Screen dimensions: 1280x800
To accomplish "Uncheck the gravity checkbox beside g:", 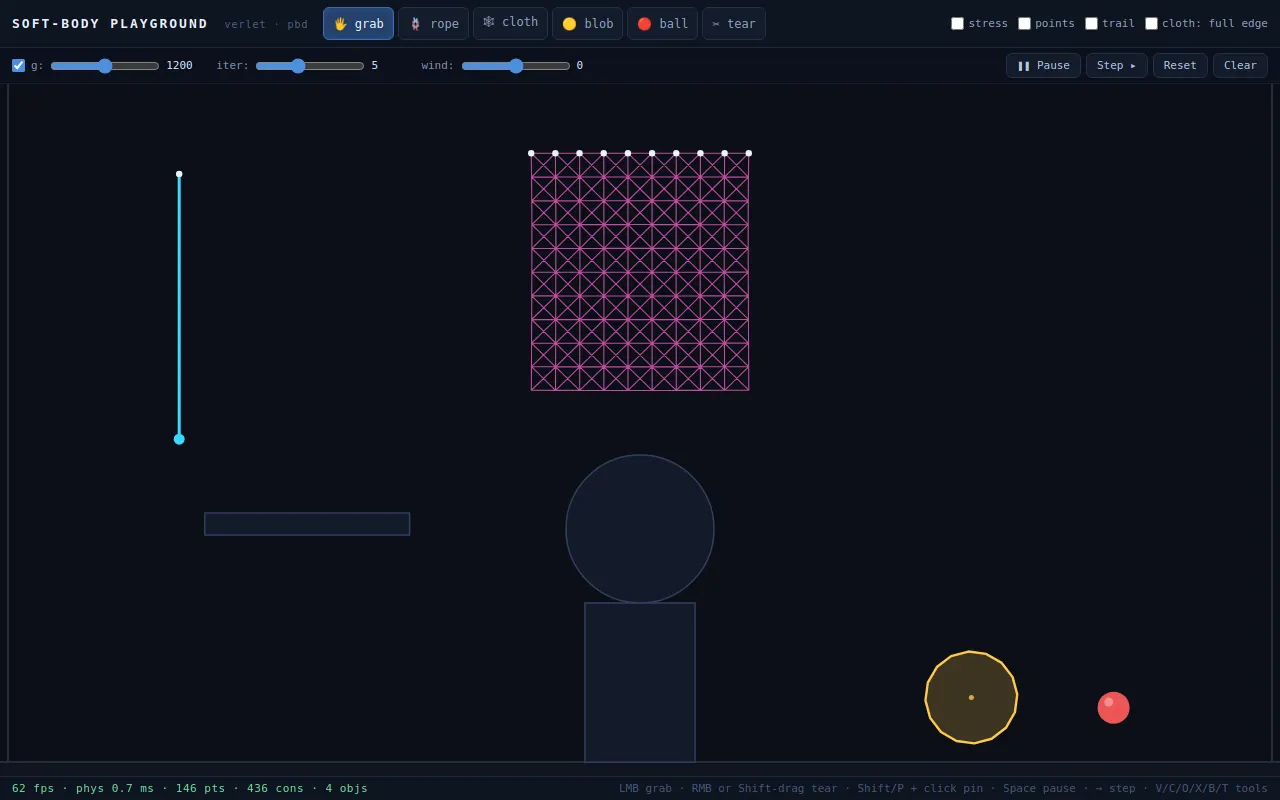I will [19, 66].
